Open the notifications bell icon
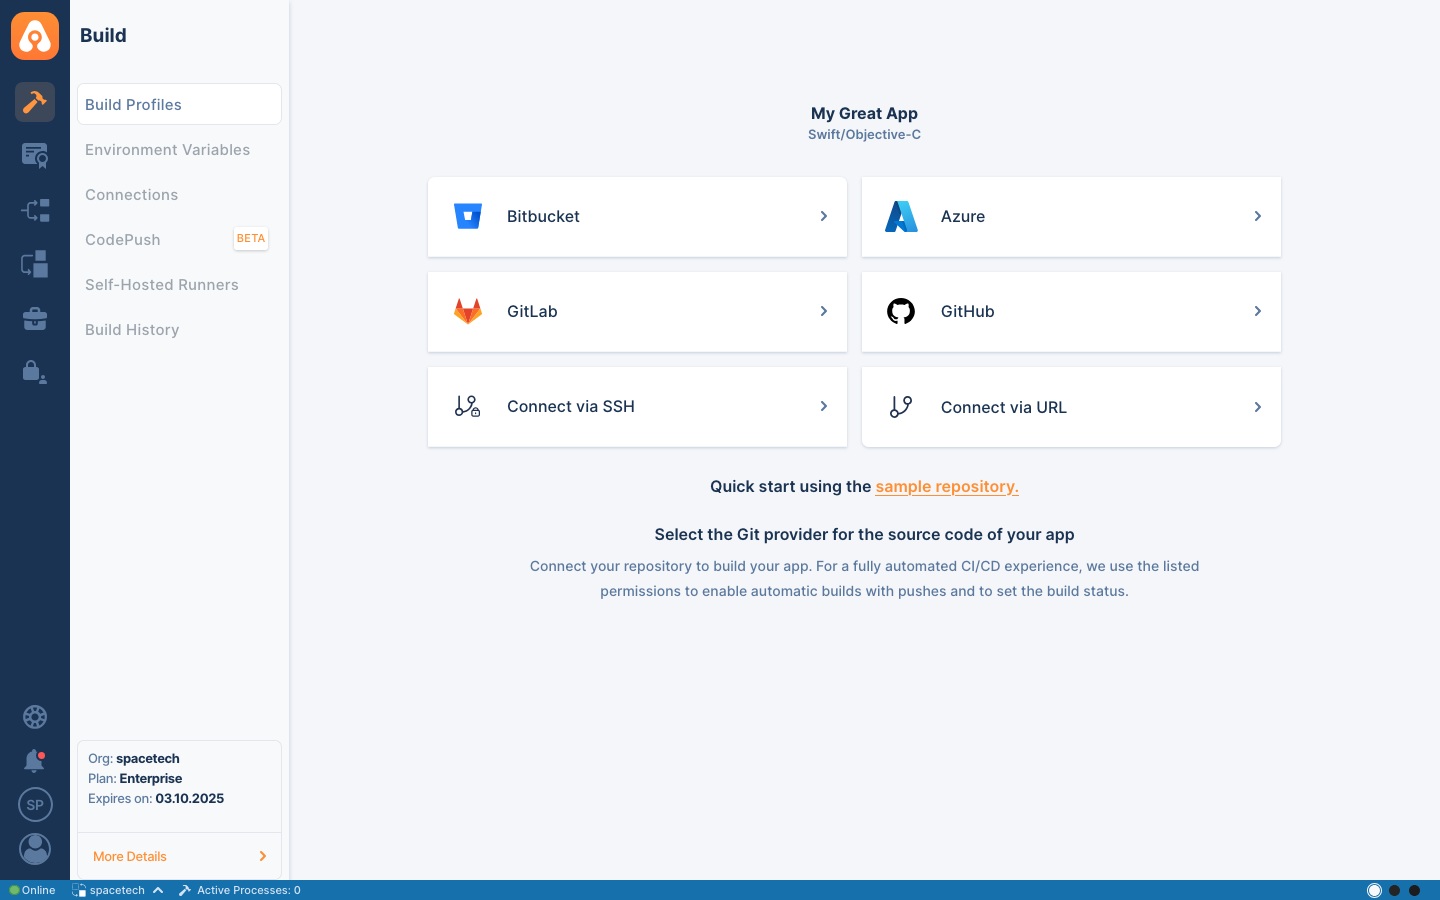Viewport: 1440px width, 900px height. pos(34,761)
